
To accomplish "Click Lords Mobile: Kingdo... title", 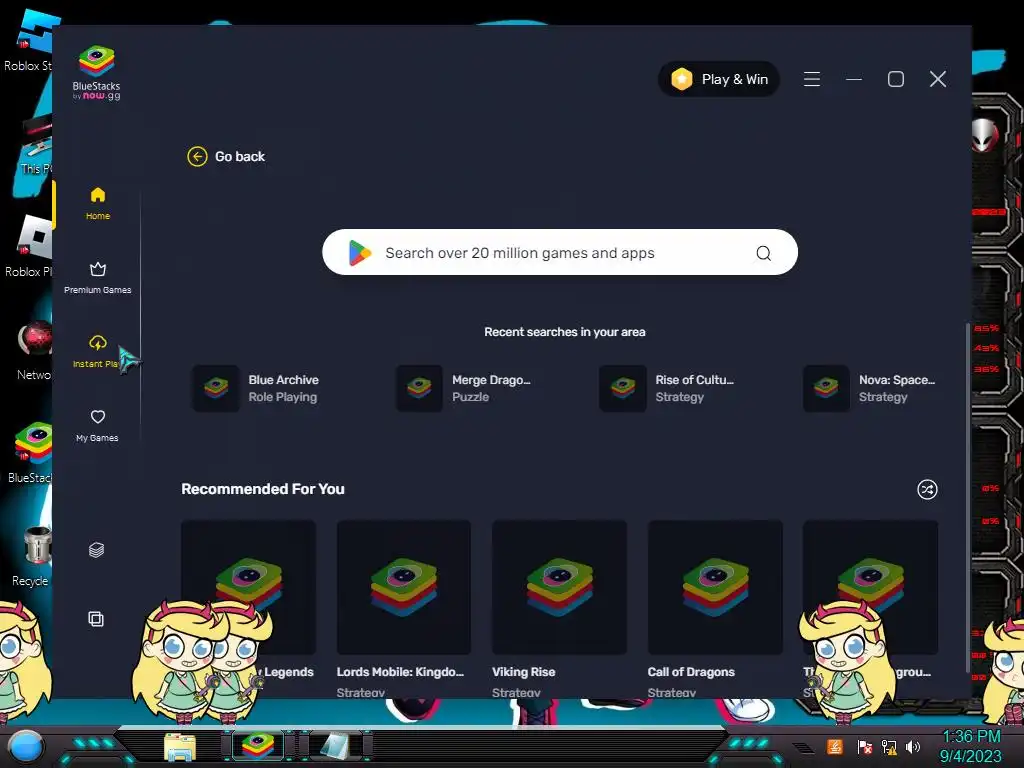I will 400,671.
